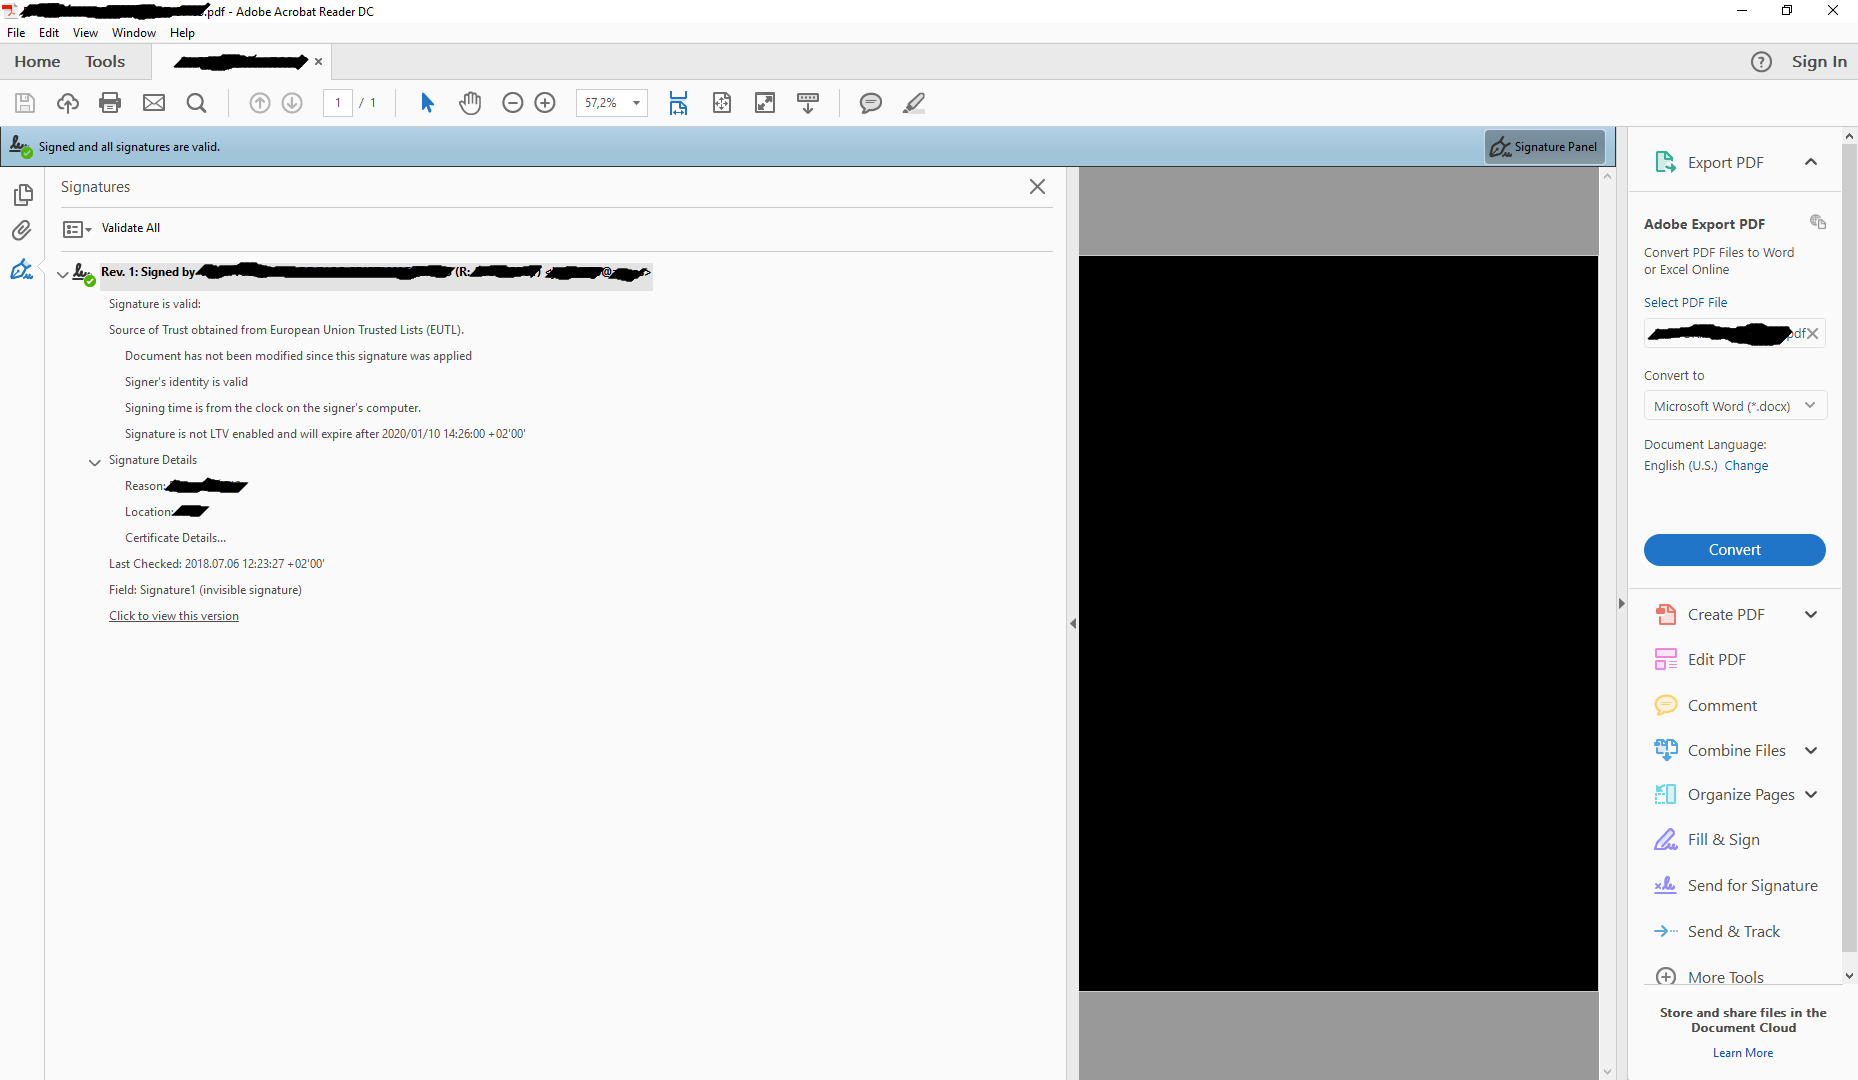Open the signatures options dropdown menu
Screen dimensions: 1858x1080
77,229
